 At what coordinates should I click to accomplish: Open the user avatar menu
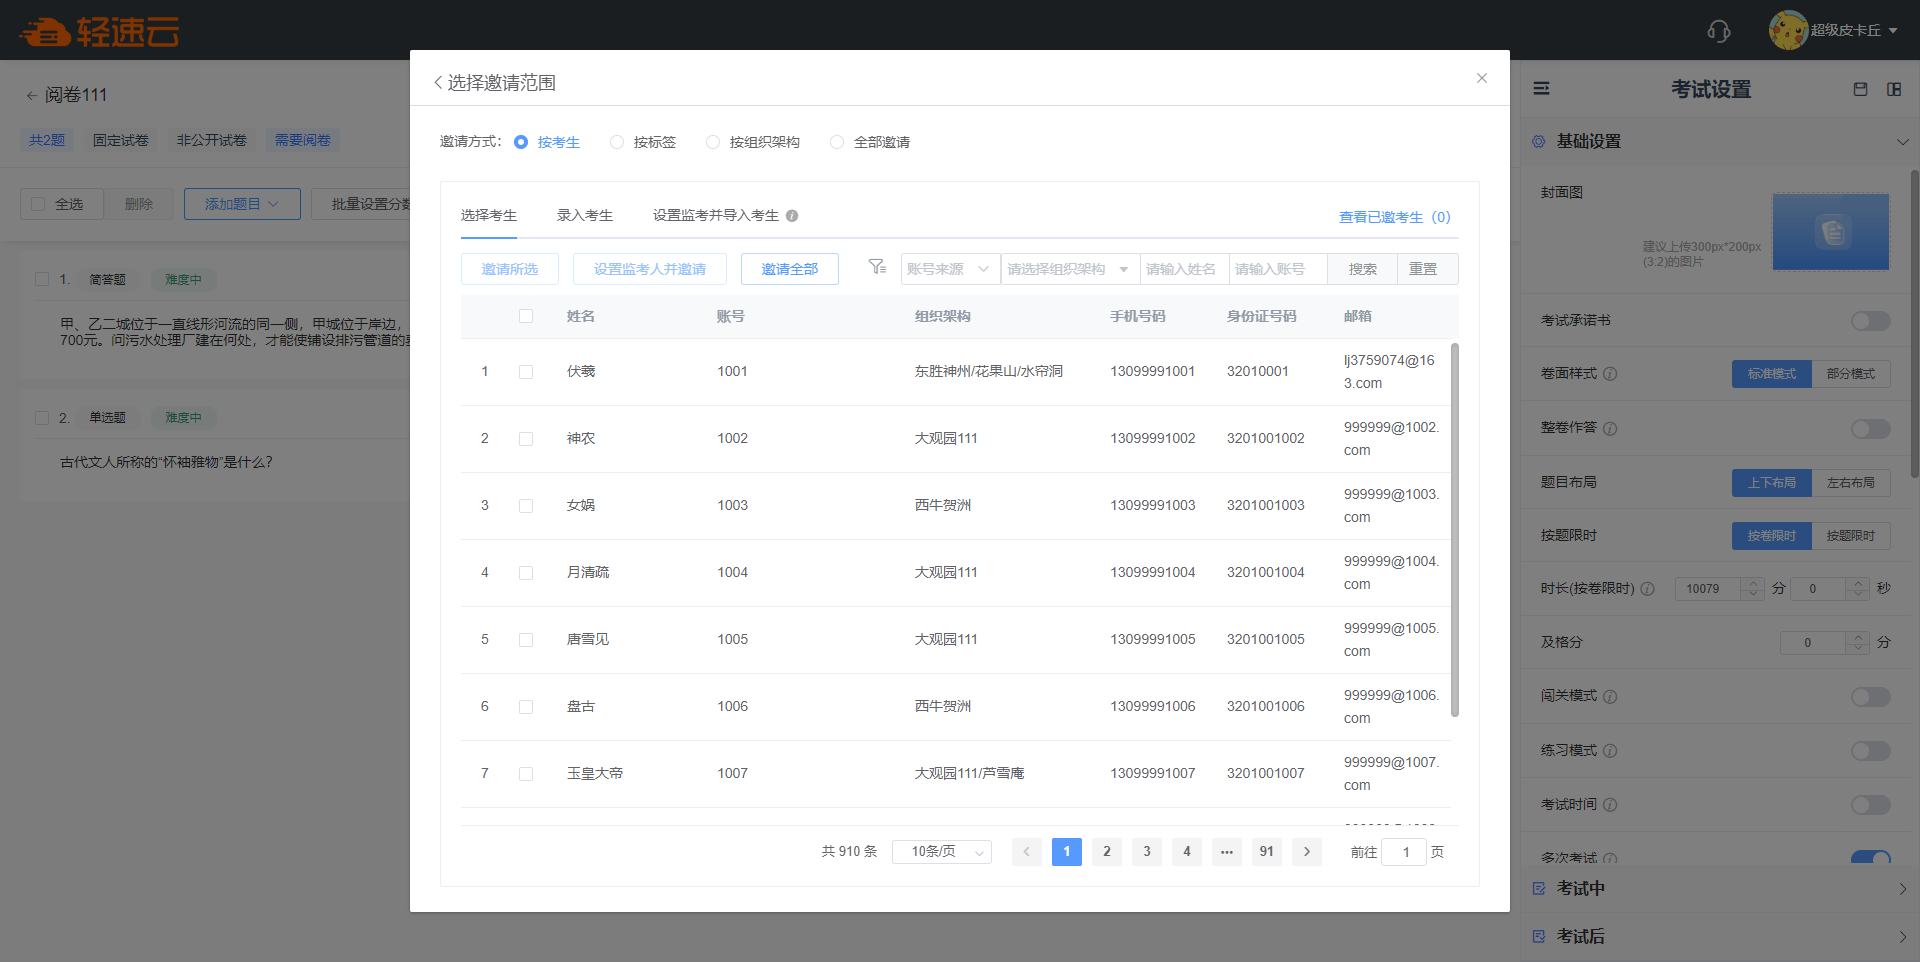1834,30
